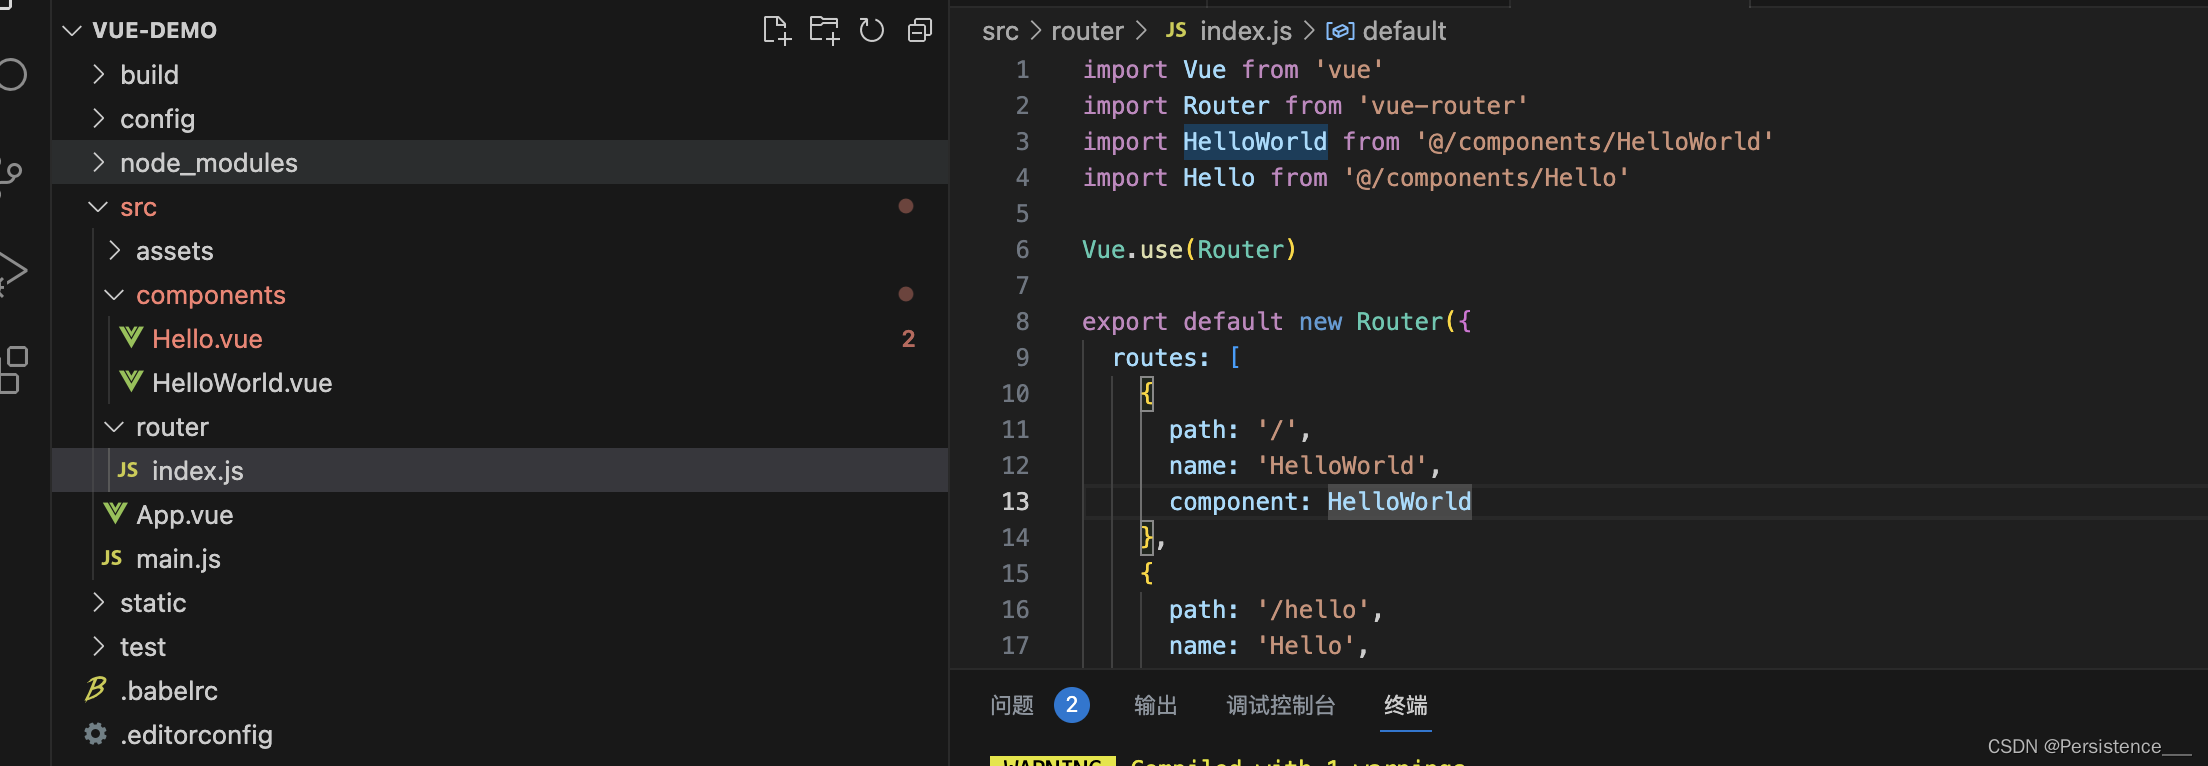Click the default breadcrumb segment
The height and width of the screenshot is (766, 2208).
(x=1404, y=31)
